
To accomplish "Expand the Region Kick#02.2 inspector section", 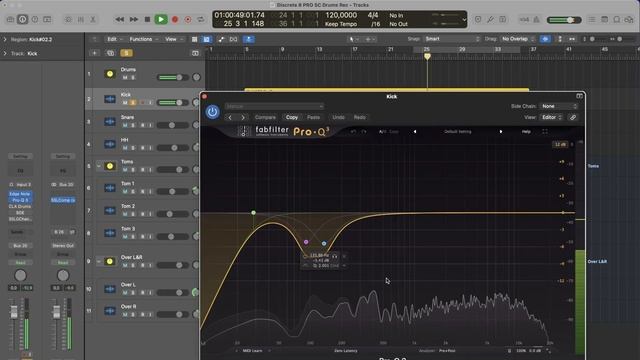I will click(x=5, y=40).
